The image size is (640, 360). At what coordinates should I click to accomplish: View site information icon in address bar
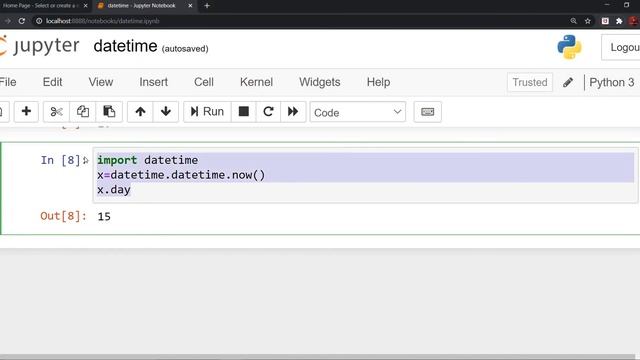click(x=39, y=21)
